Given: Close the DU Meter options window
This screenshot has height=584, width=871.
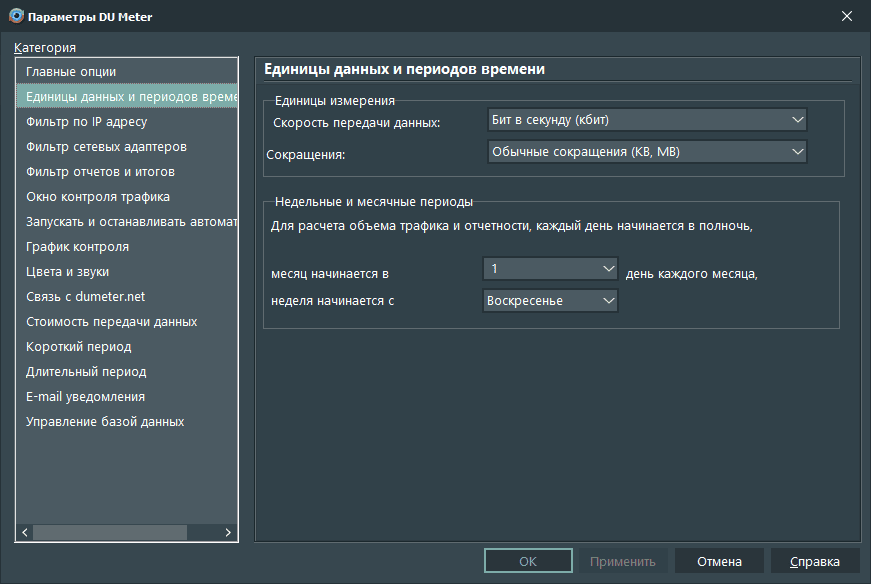Looking at the screenshot, I should [x=847, y=17].
